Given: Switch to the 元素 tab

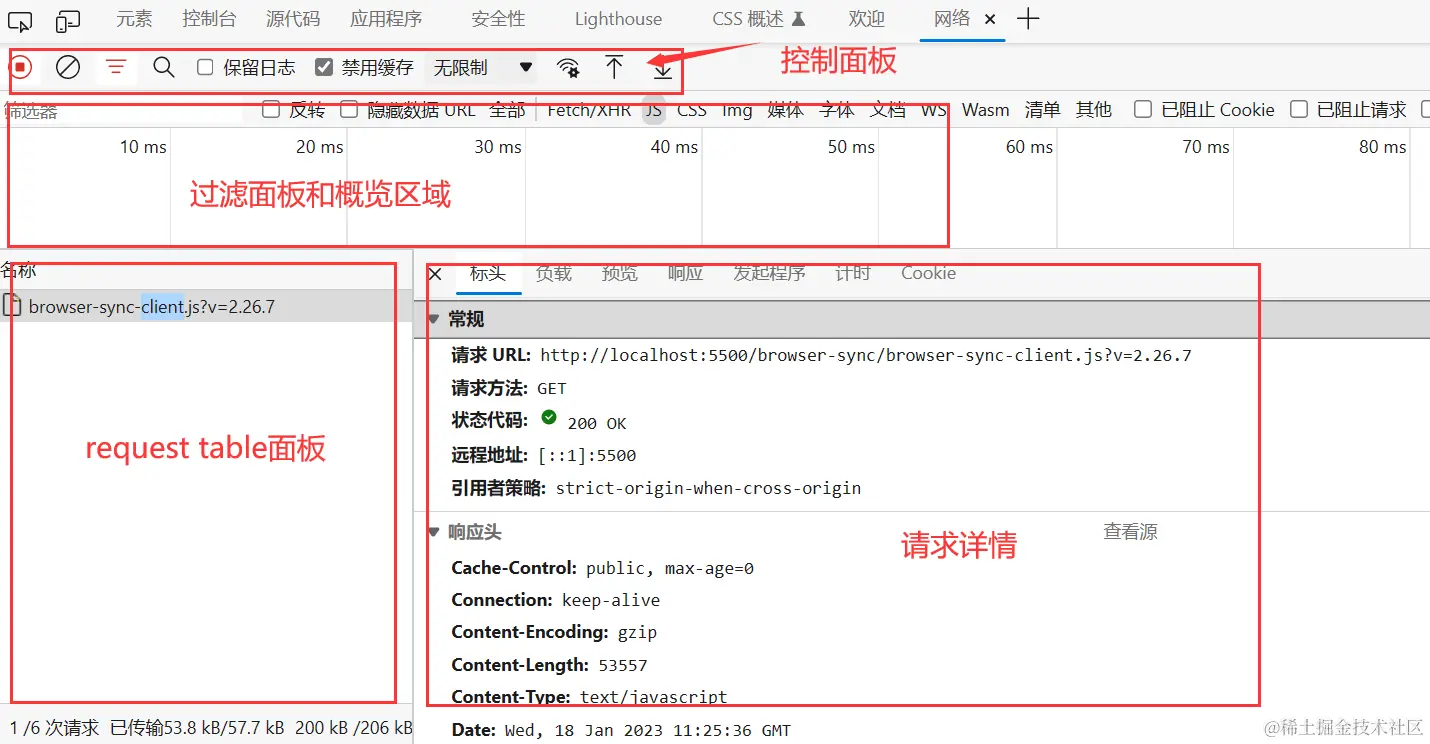Looking at the screenshot, I should tap(134, 19).
